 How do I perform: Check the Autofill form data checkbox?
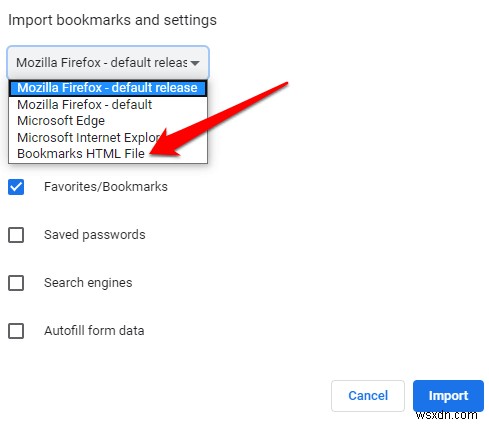[16, 331]
